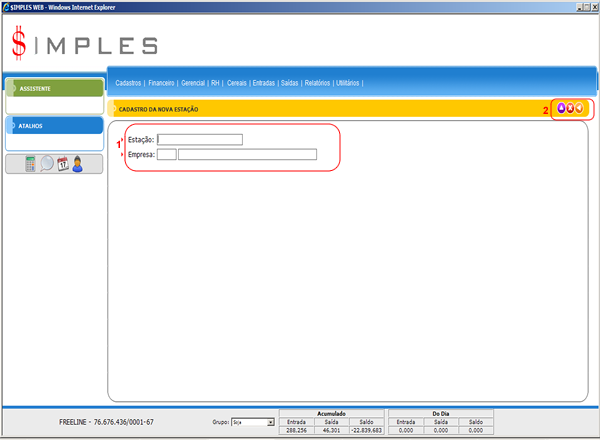600x440 pixels.
Task: Open the Cereais menu
Action: pyautogui.click(x=237, y=83)
